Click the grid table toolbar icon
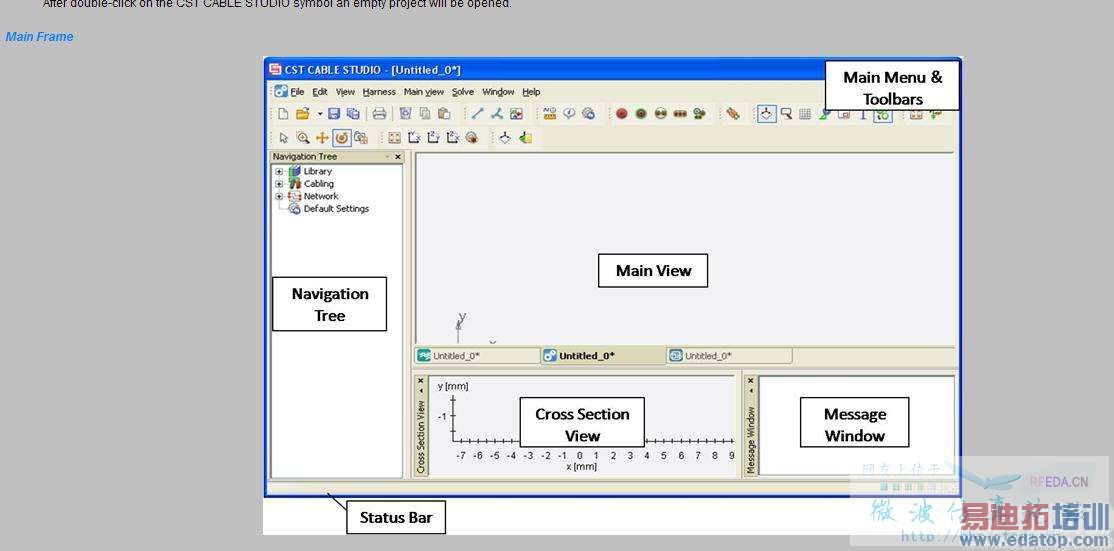This screenshot has height=551, width=1114. point(805,114)
